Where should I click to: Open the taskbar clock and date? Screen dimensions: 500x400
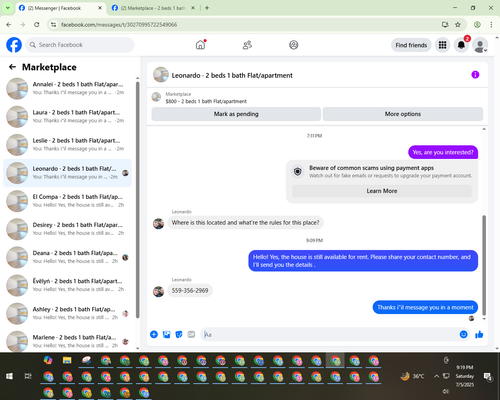(x=465, y=376)
